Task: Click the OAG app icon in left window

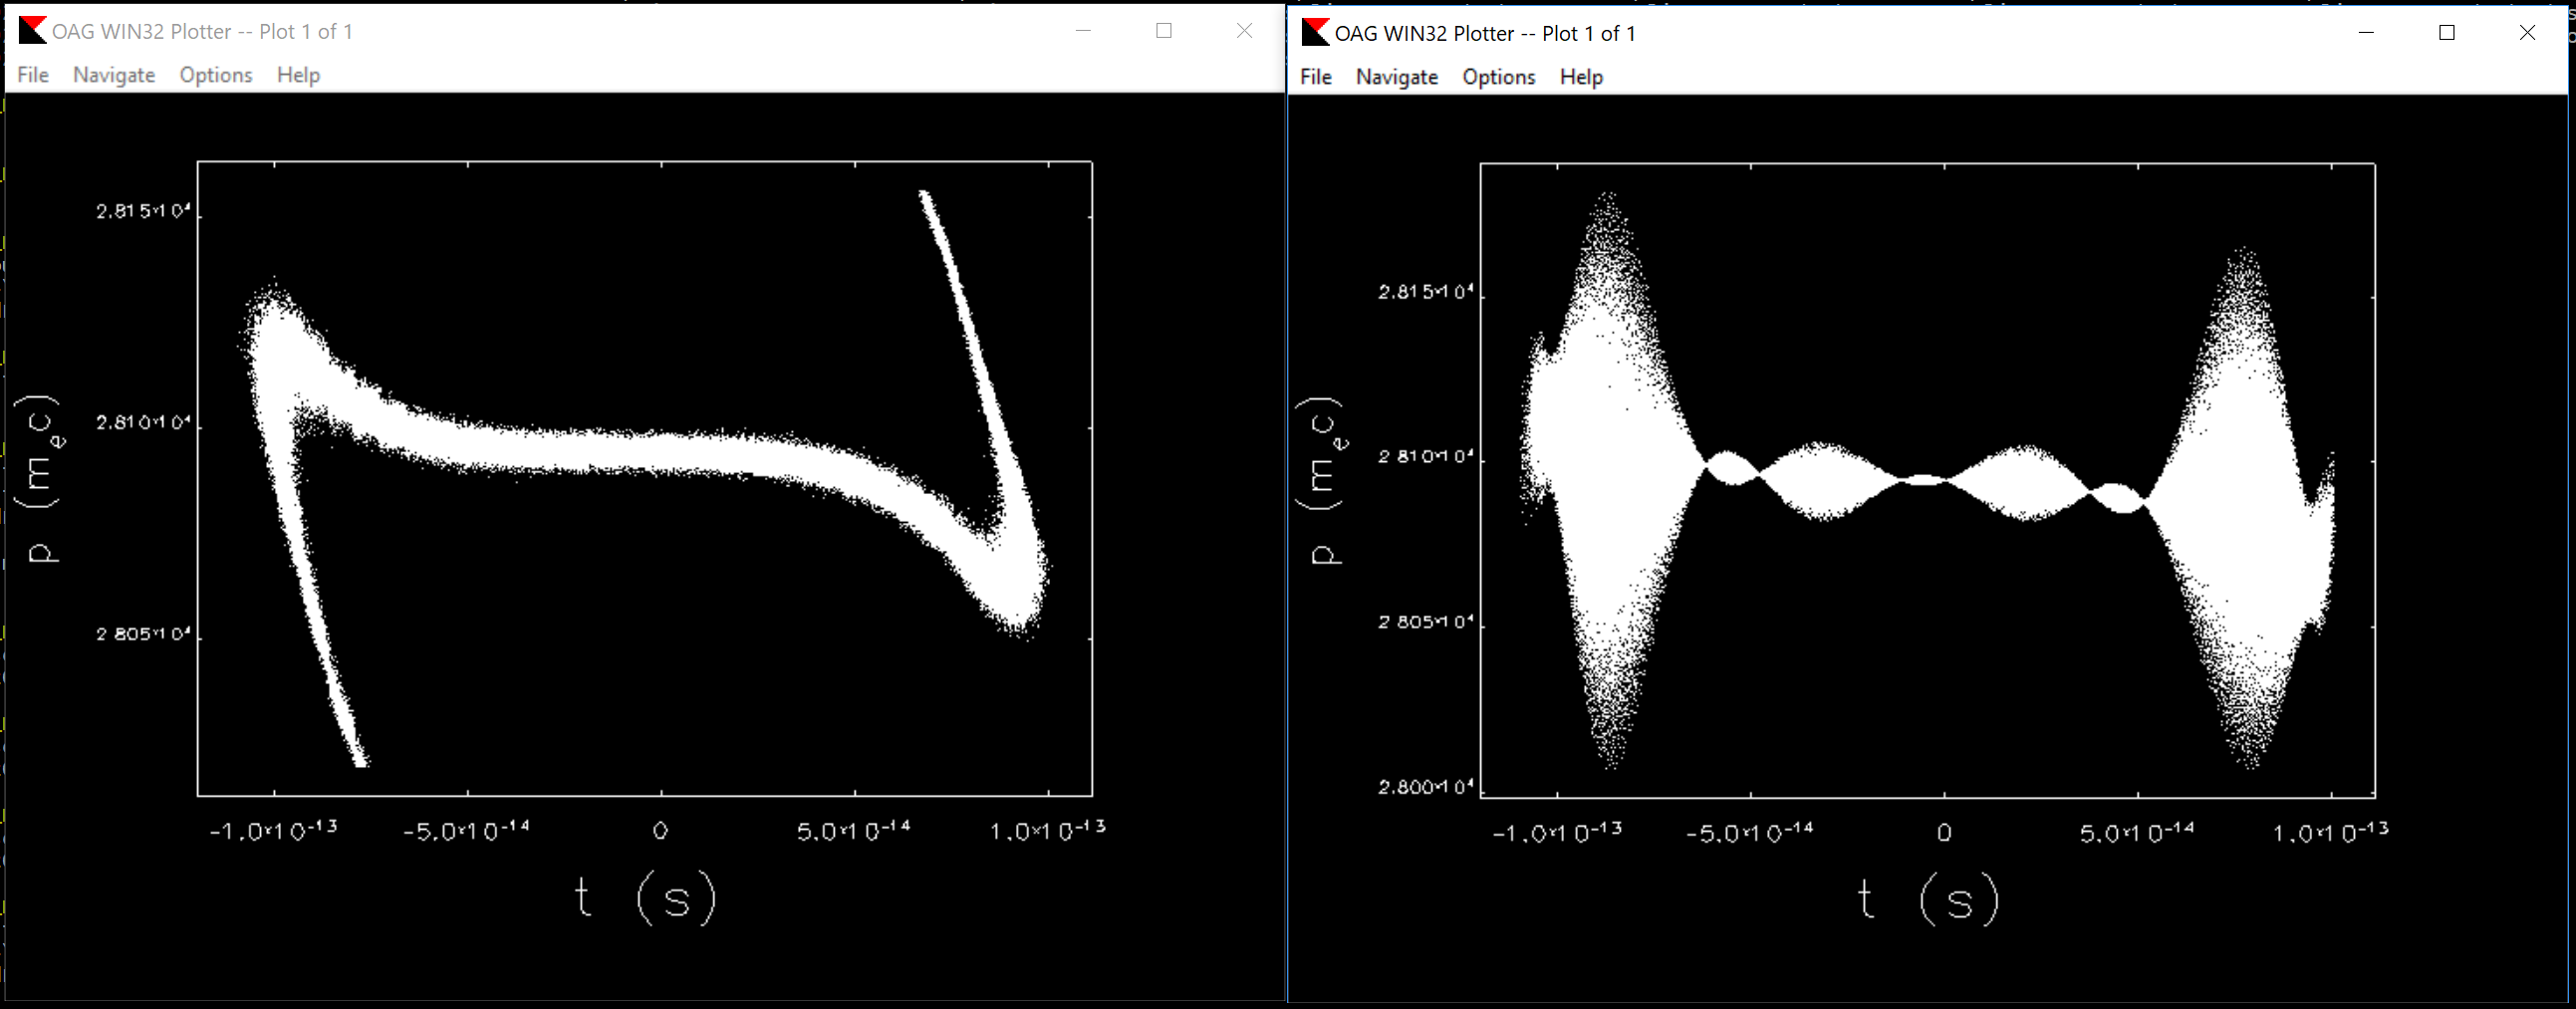Action: pos(32,31)
